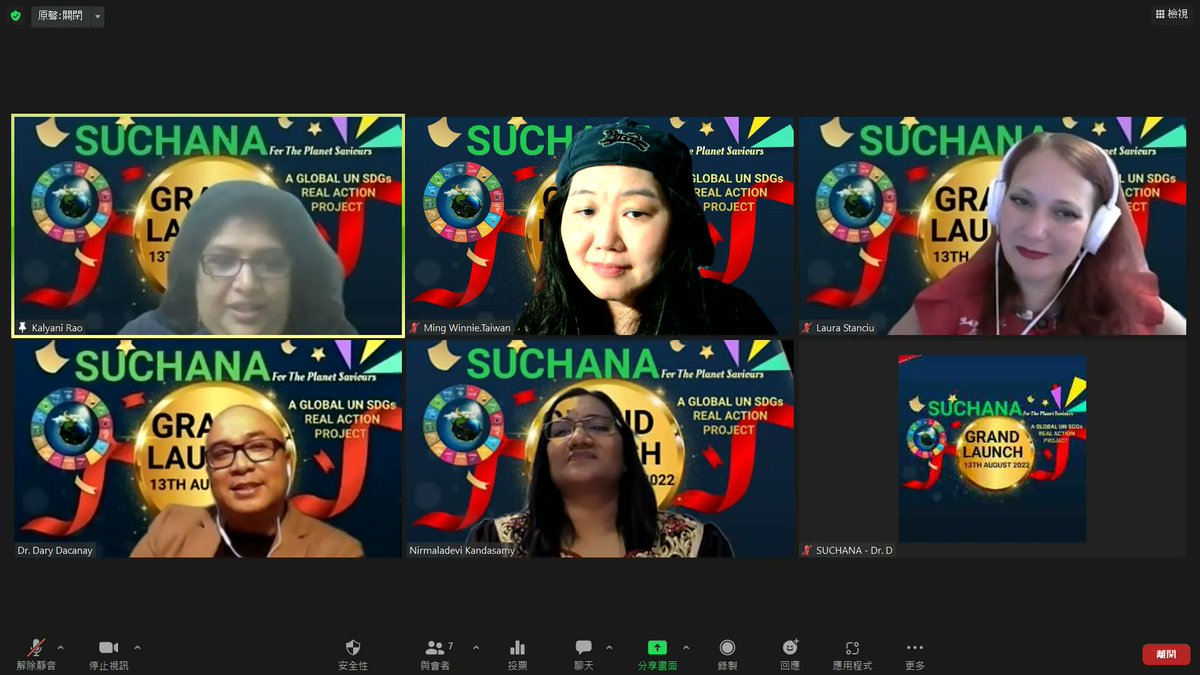
Task: Unmute the microphone
Action: tap(36, 654)
